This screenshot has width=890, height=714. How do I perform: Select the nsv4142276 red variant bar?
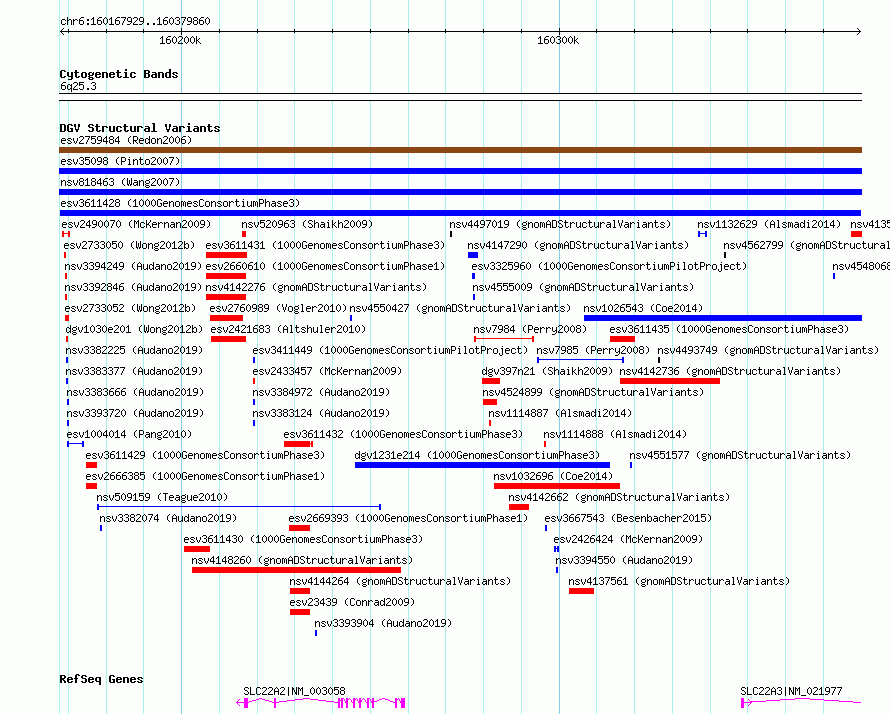point(226,297)
